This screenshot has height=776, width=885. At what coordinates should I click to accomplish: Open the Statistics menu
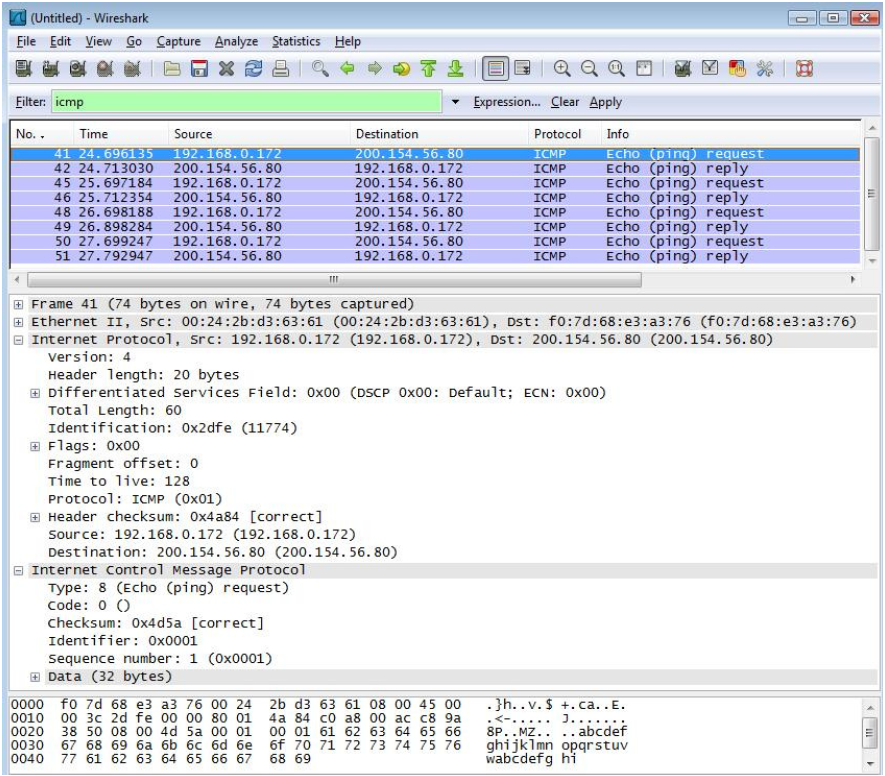pyautogui.click(x=296, y=41)
